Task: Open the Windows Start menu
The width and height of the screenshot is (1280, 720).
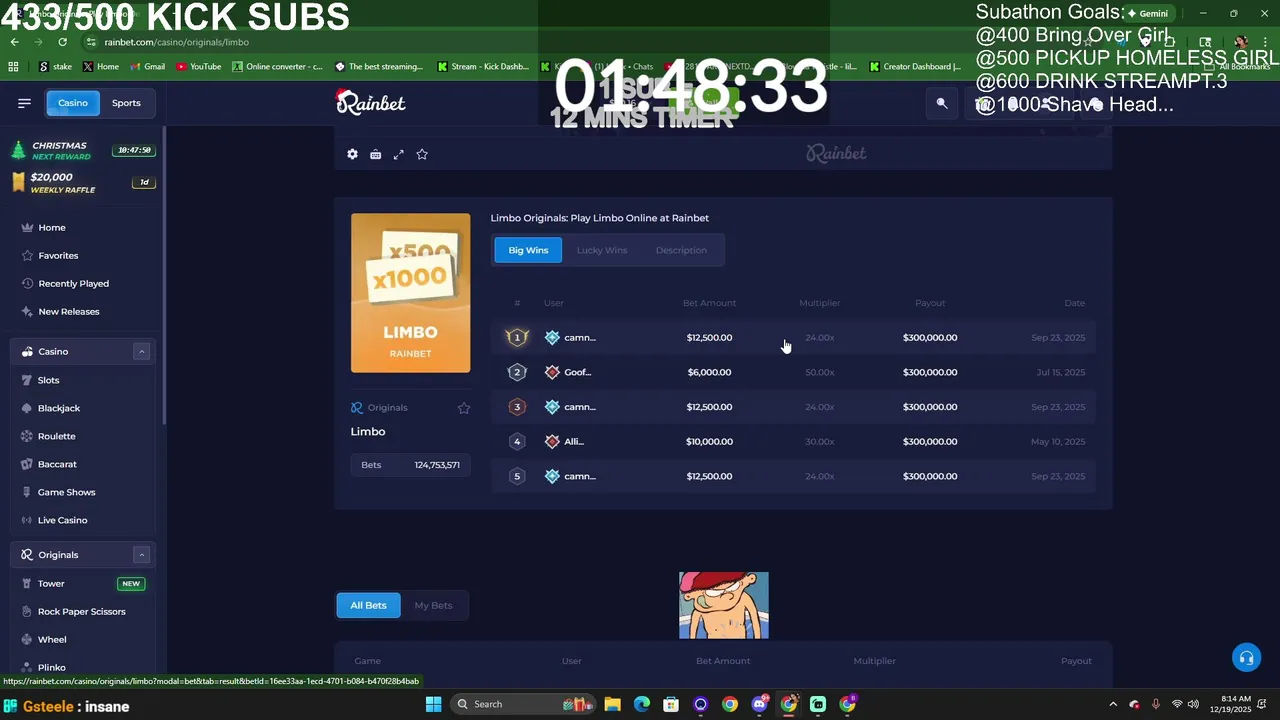Action: coord(433,704)
